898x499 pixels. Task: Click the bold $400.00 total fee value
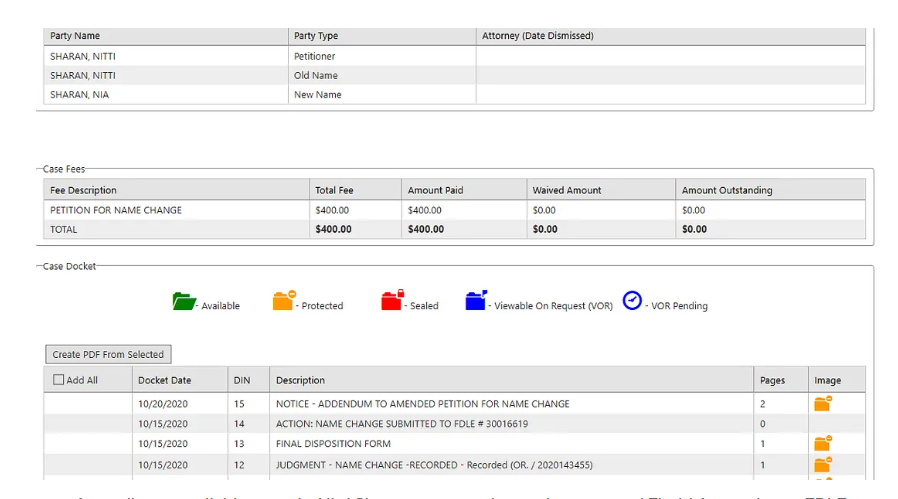(333, 229)
